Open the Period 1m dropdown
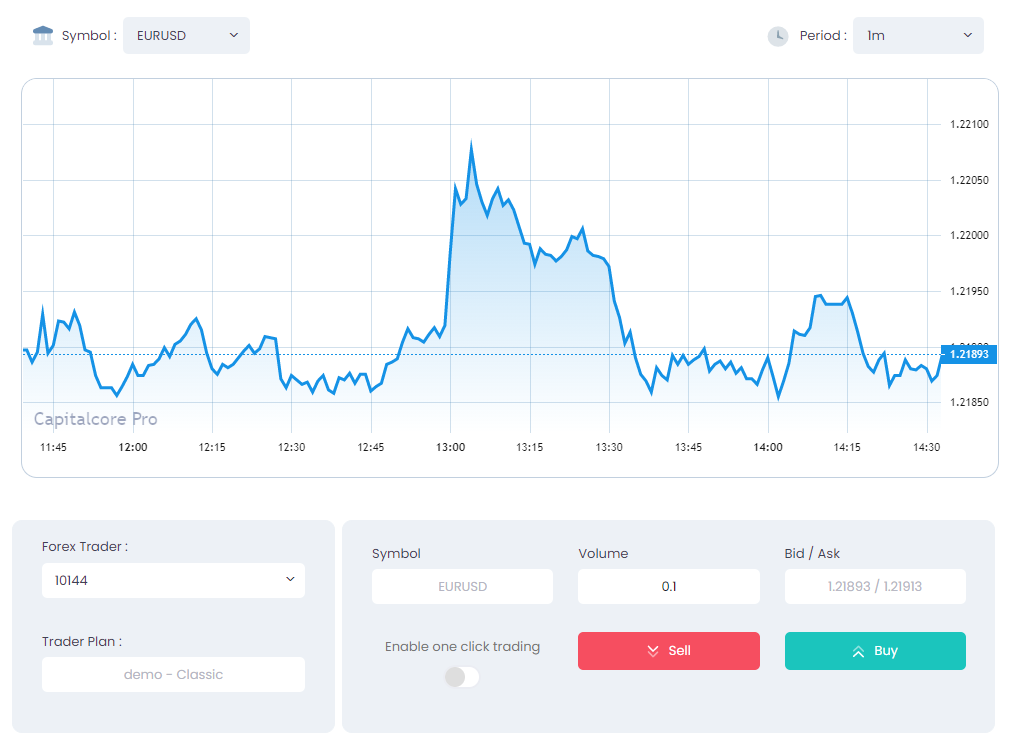This screenshot has width=1018, height=745. (918, 36)
